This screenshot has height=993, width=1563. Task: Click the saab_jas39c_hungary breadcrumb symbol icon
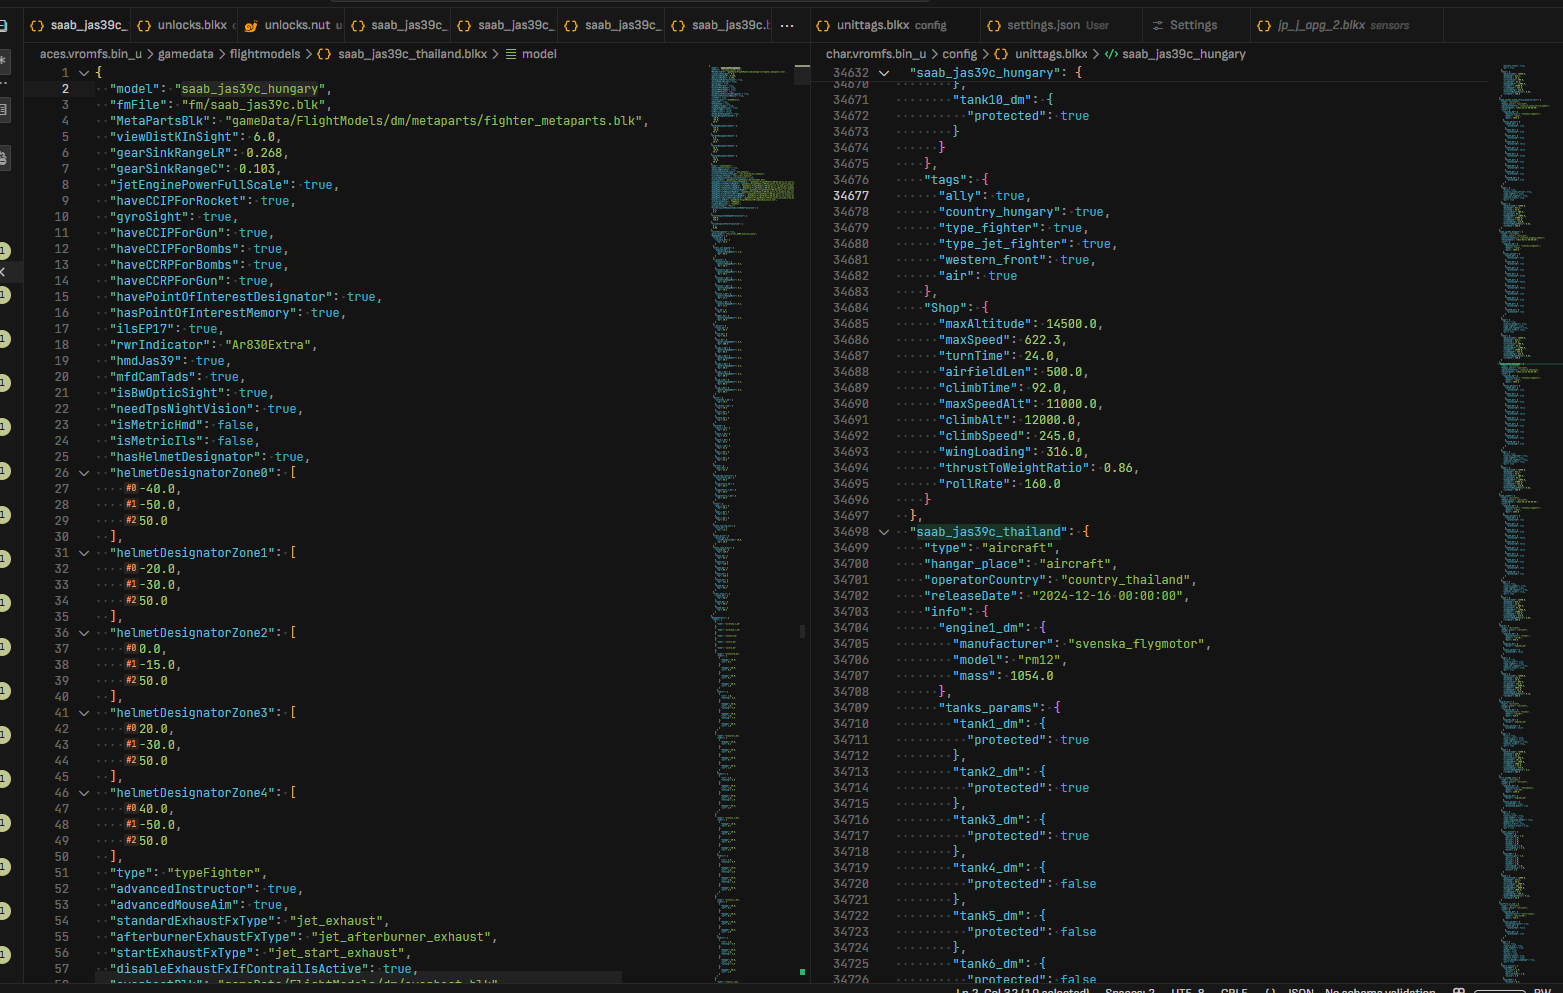(x=1111, y=54)
